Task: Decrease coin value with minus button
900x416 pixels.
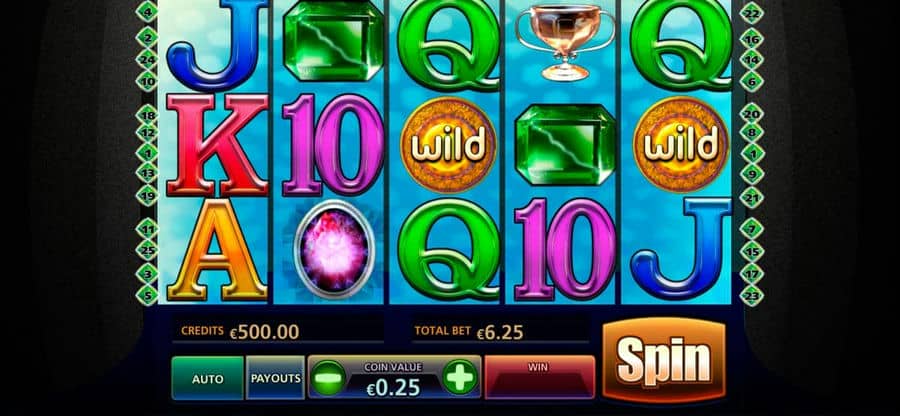Action: [x=329, y=378]
